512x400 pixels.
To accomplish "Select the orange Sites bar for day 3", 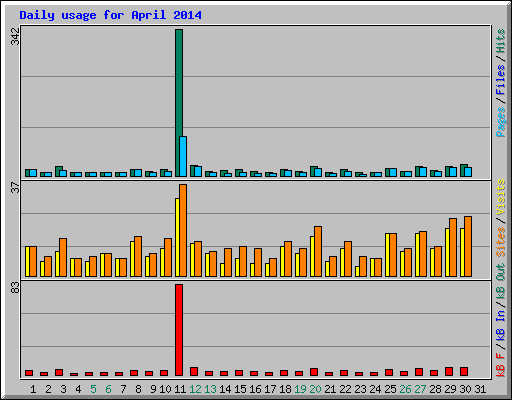I will pyautogui.click(x=63, y=257).
